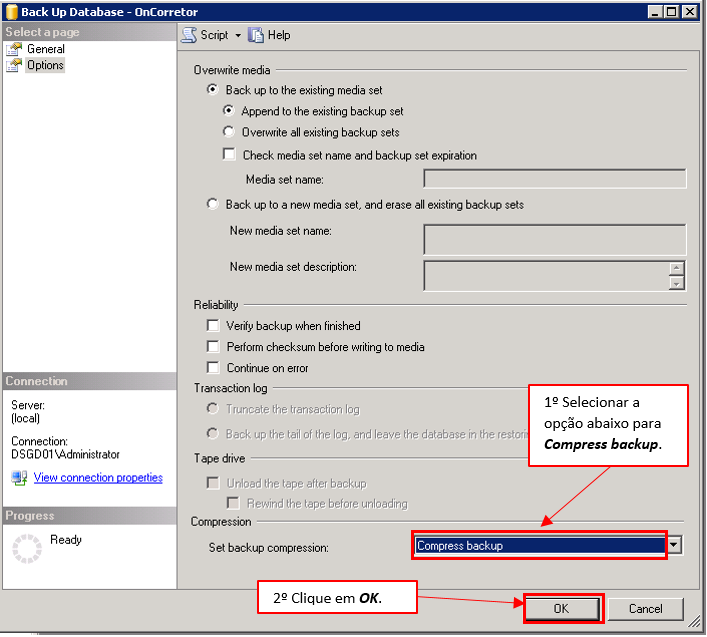Viewport: 707px width, 637px height.
Task: Minimize the Back Up Database window
Action: coord(655,11)
